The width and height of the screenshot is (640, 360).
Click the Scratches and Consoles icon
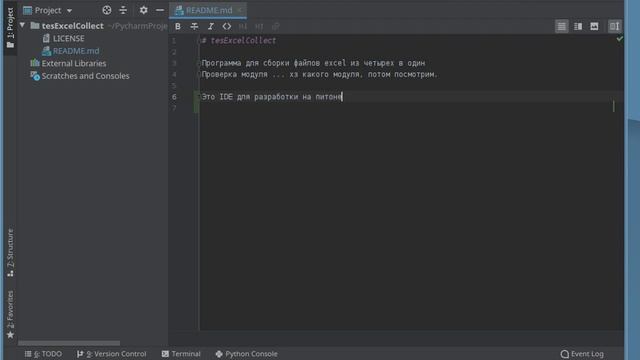[35, 76]
